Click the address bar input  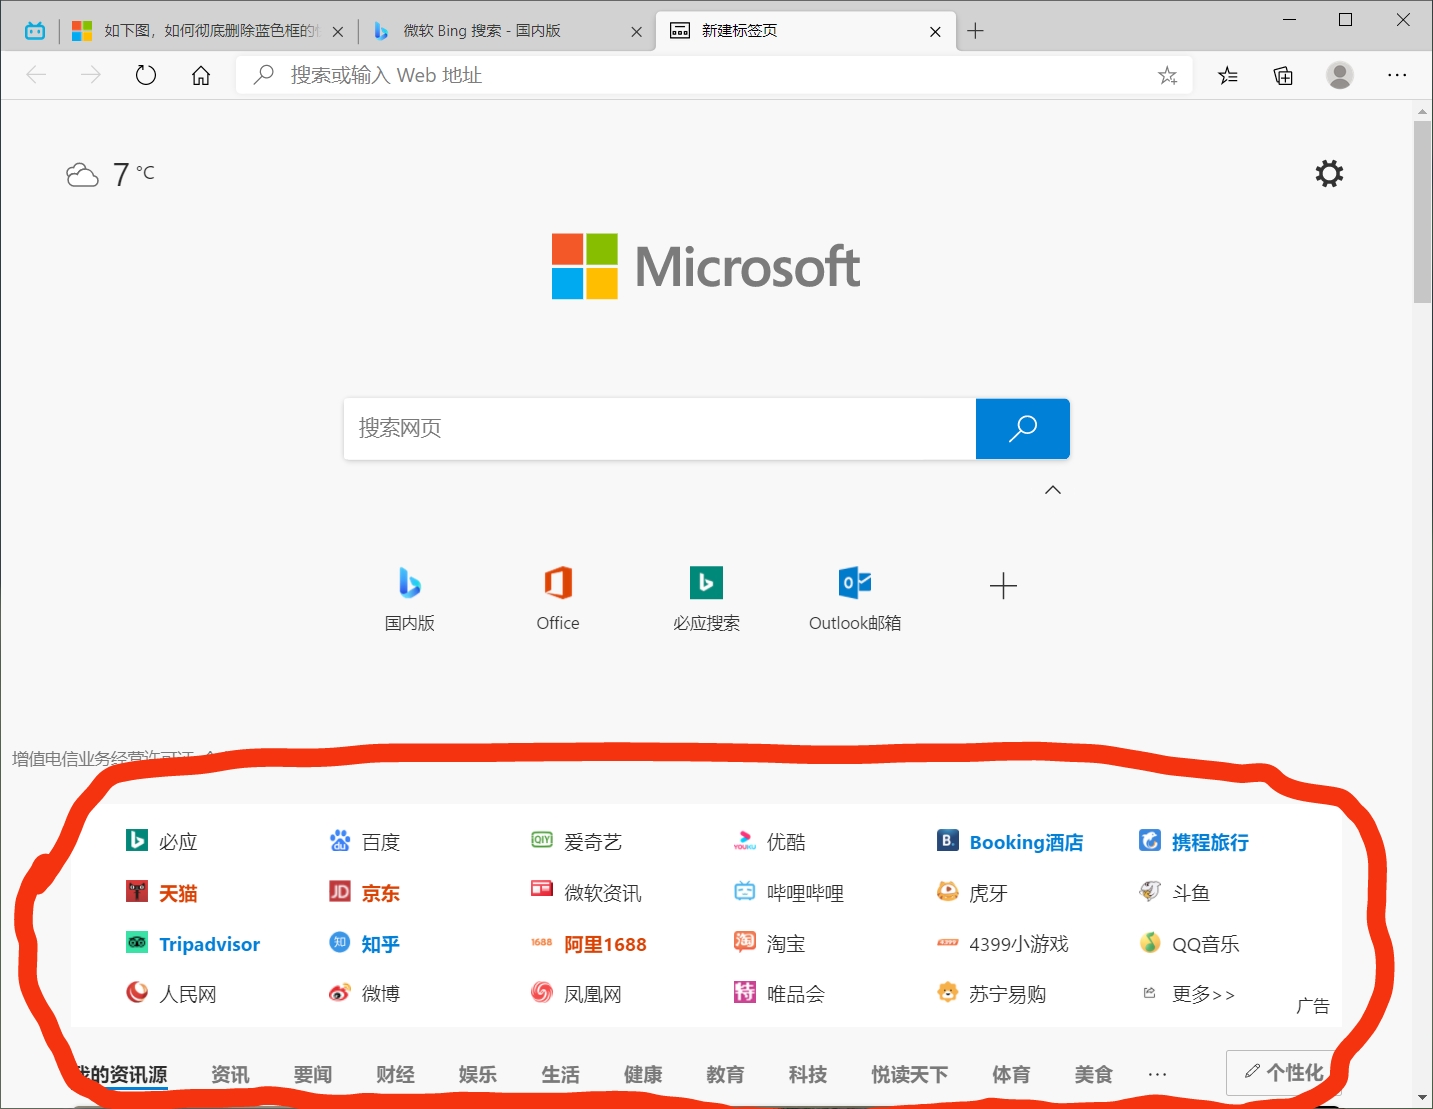[714, 75]
